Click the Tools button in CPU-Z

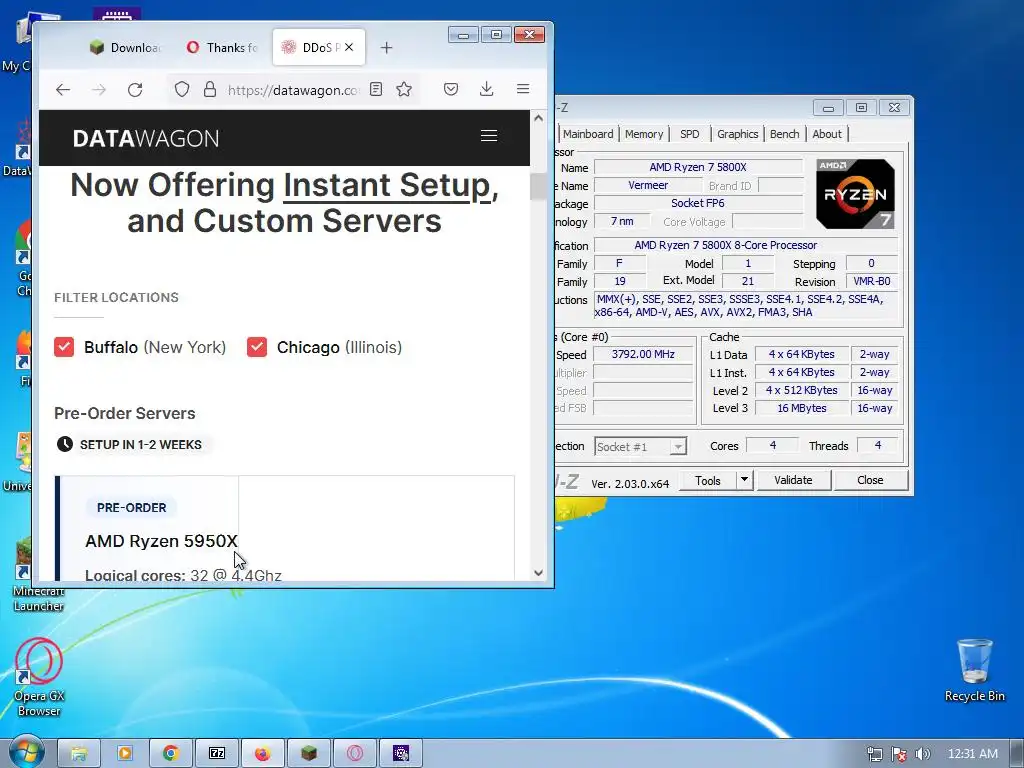click(708, 481)
